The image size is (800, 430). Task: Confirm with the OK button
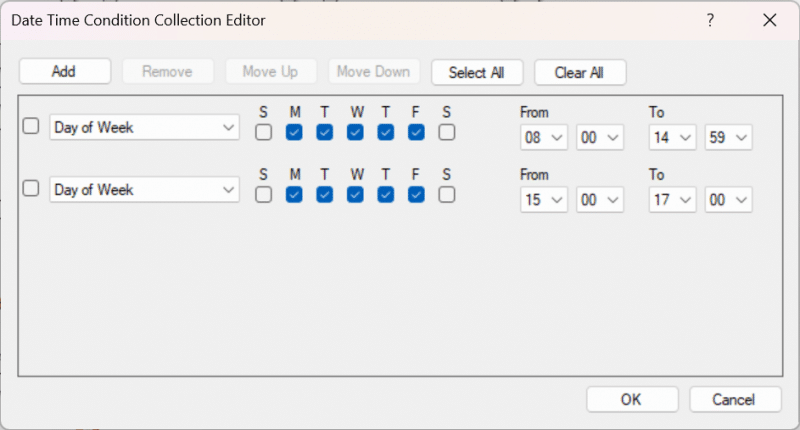(x=632, y=399)
